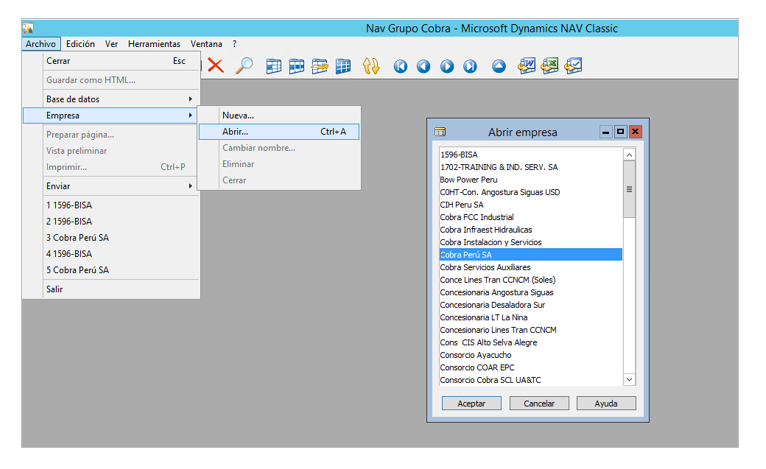The height and width of the screenshot is (469, 766).
Task: Open recent company 2 1596-BISA
Action: [111, 221]
